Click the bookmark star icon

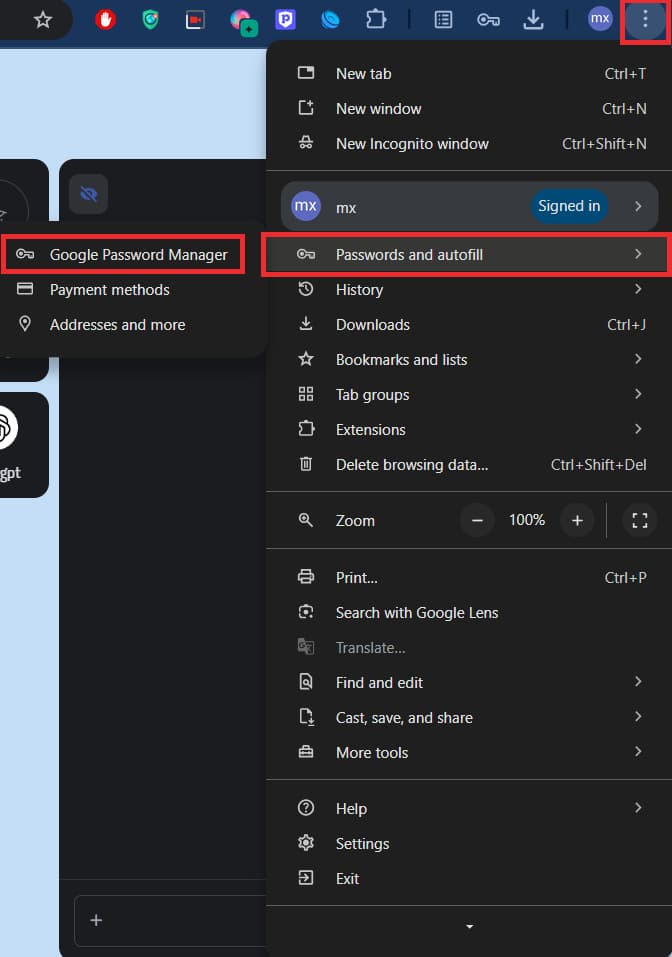(42, 20)
